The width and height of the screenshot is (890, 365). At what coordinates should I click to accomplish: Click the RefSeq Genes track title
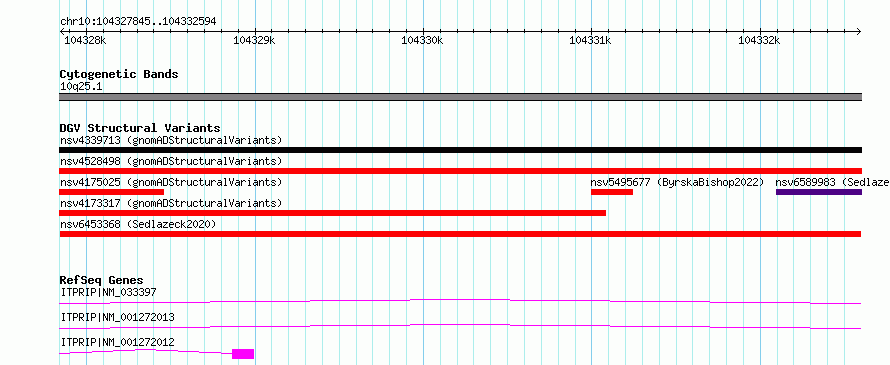point(102,280)
